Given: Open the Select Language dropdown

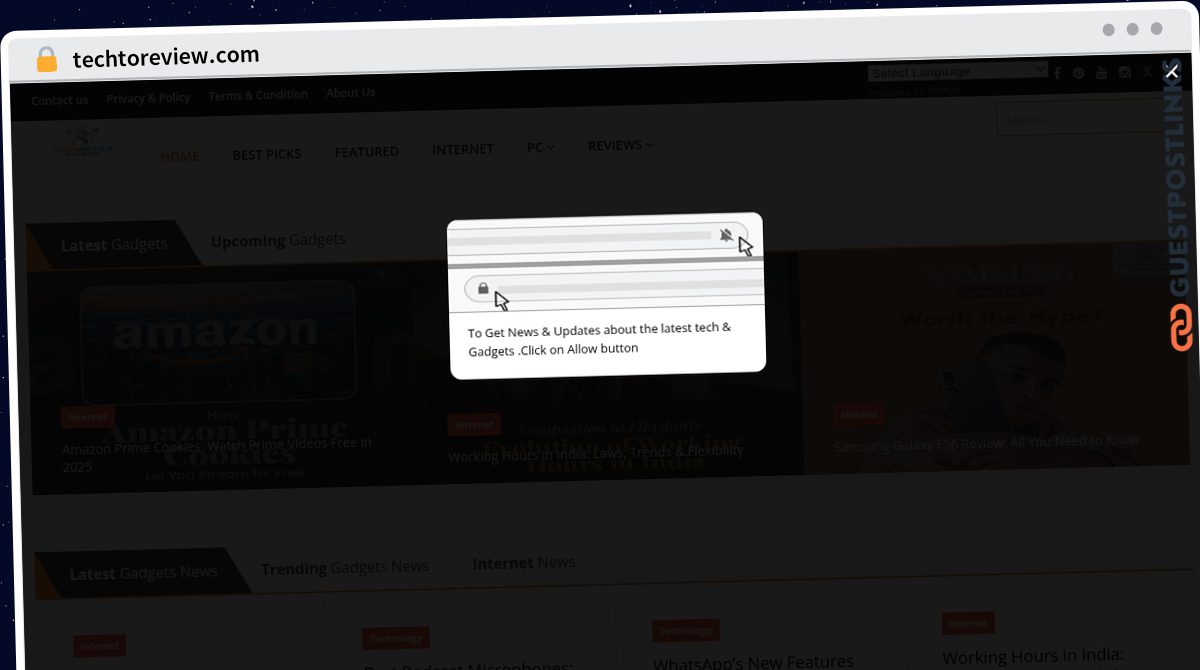Looking at the screenshot, I should (x=958, y=71).
